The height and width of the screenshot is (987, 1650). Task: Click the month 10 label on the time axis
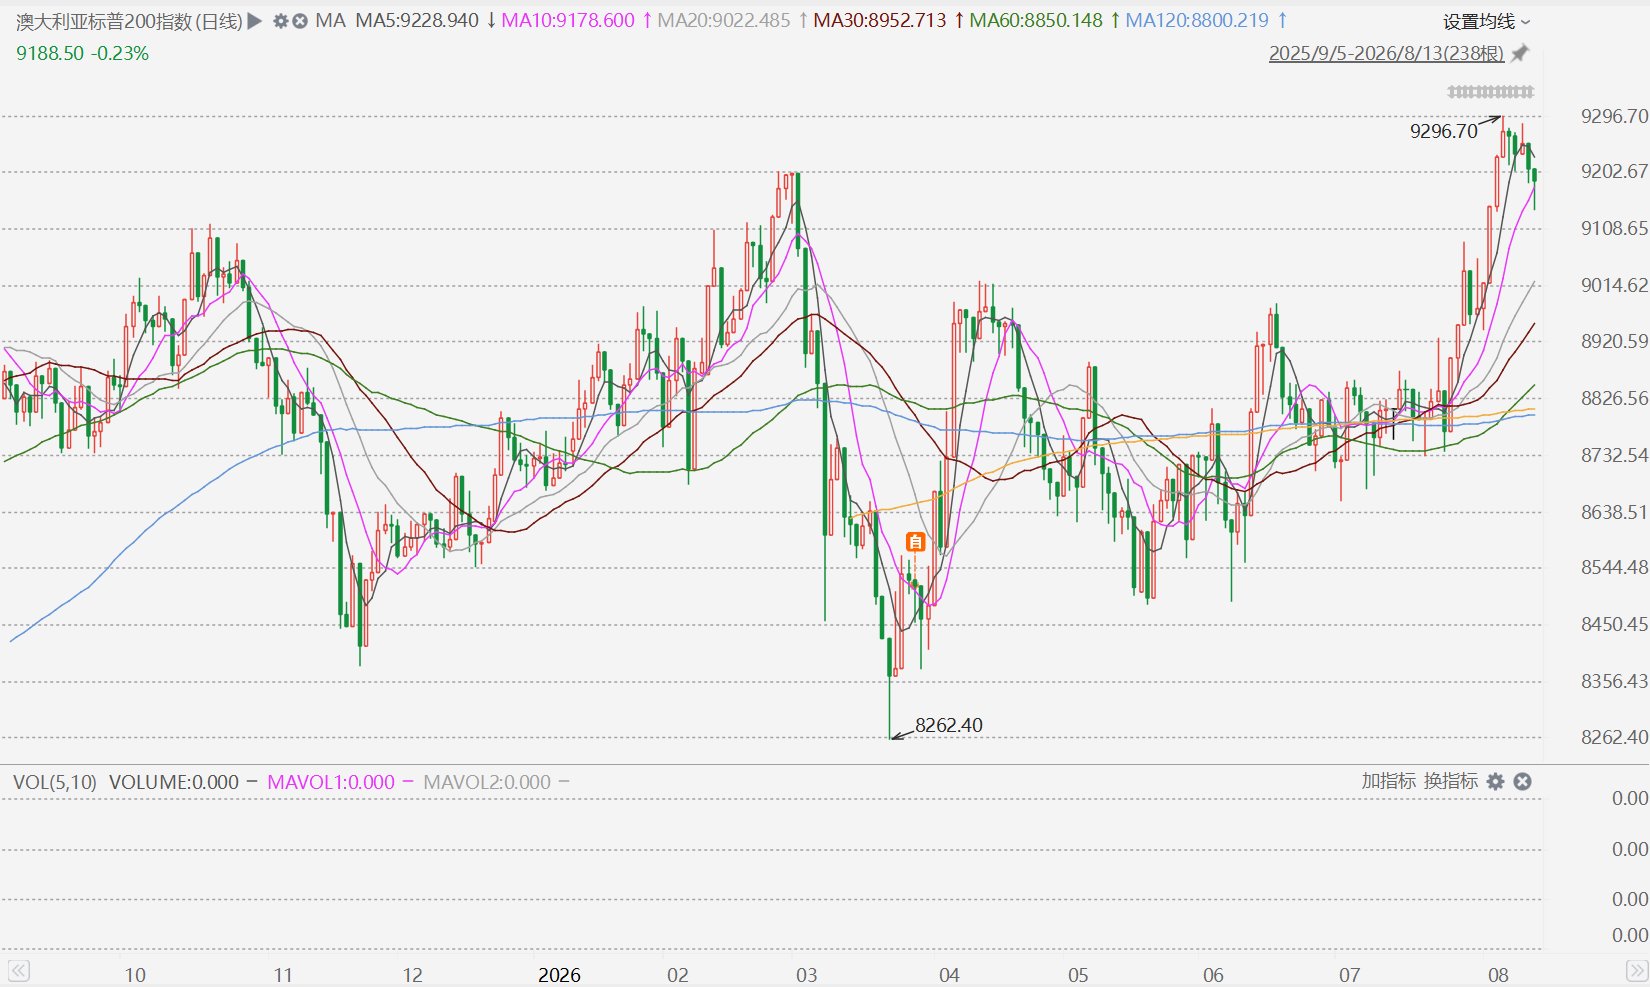(134, 975)
